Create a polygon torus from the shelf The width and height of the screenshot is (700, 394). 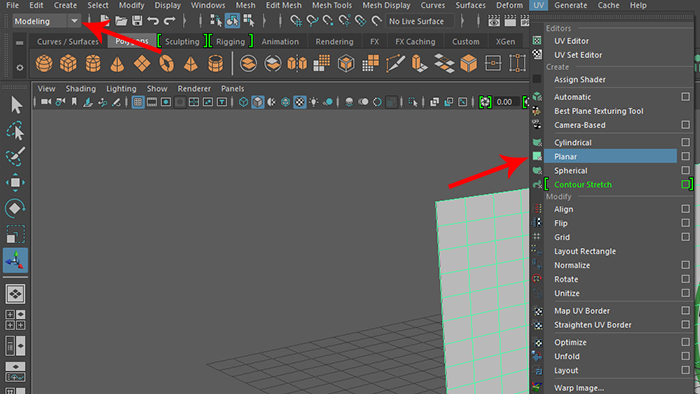point(167,63)
